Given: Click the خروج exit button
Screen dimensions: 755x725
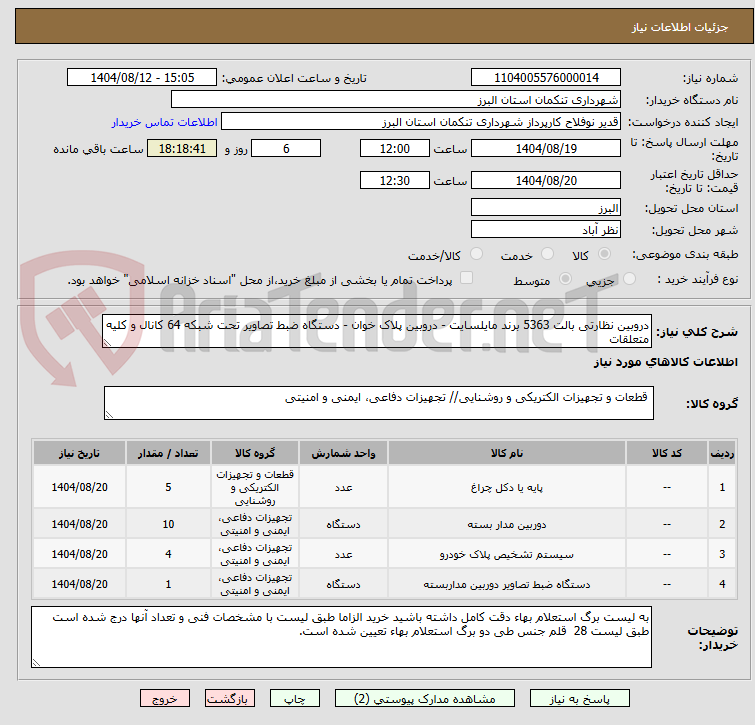Looking at the screenshot, I should (x=165, y=699).
